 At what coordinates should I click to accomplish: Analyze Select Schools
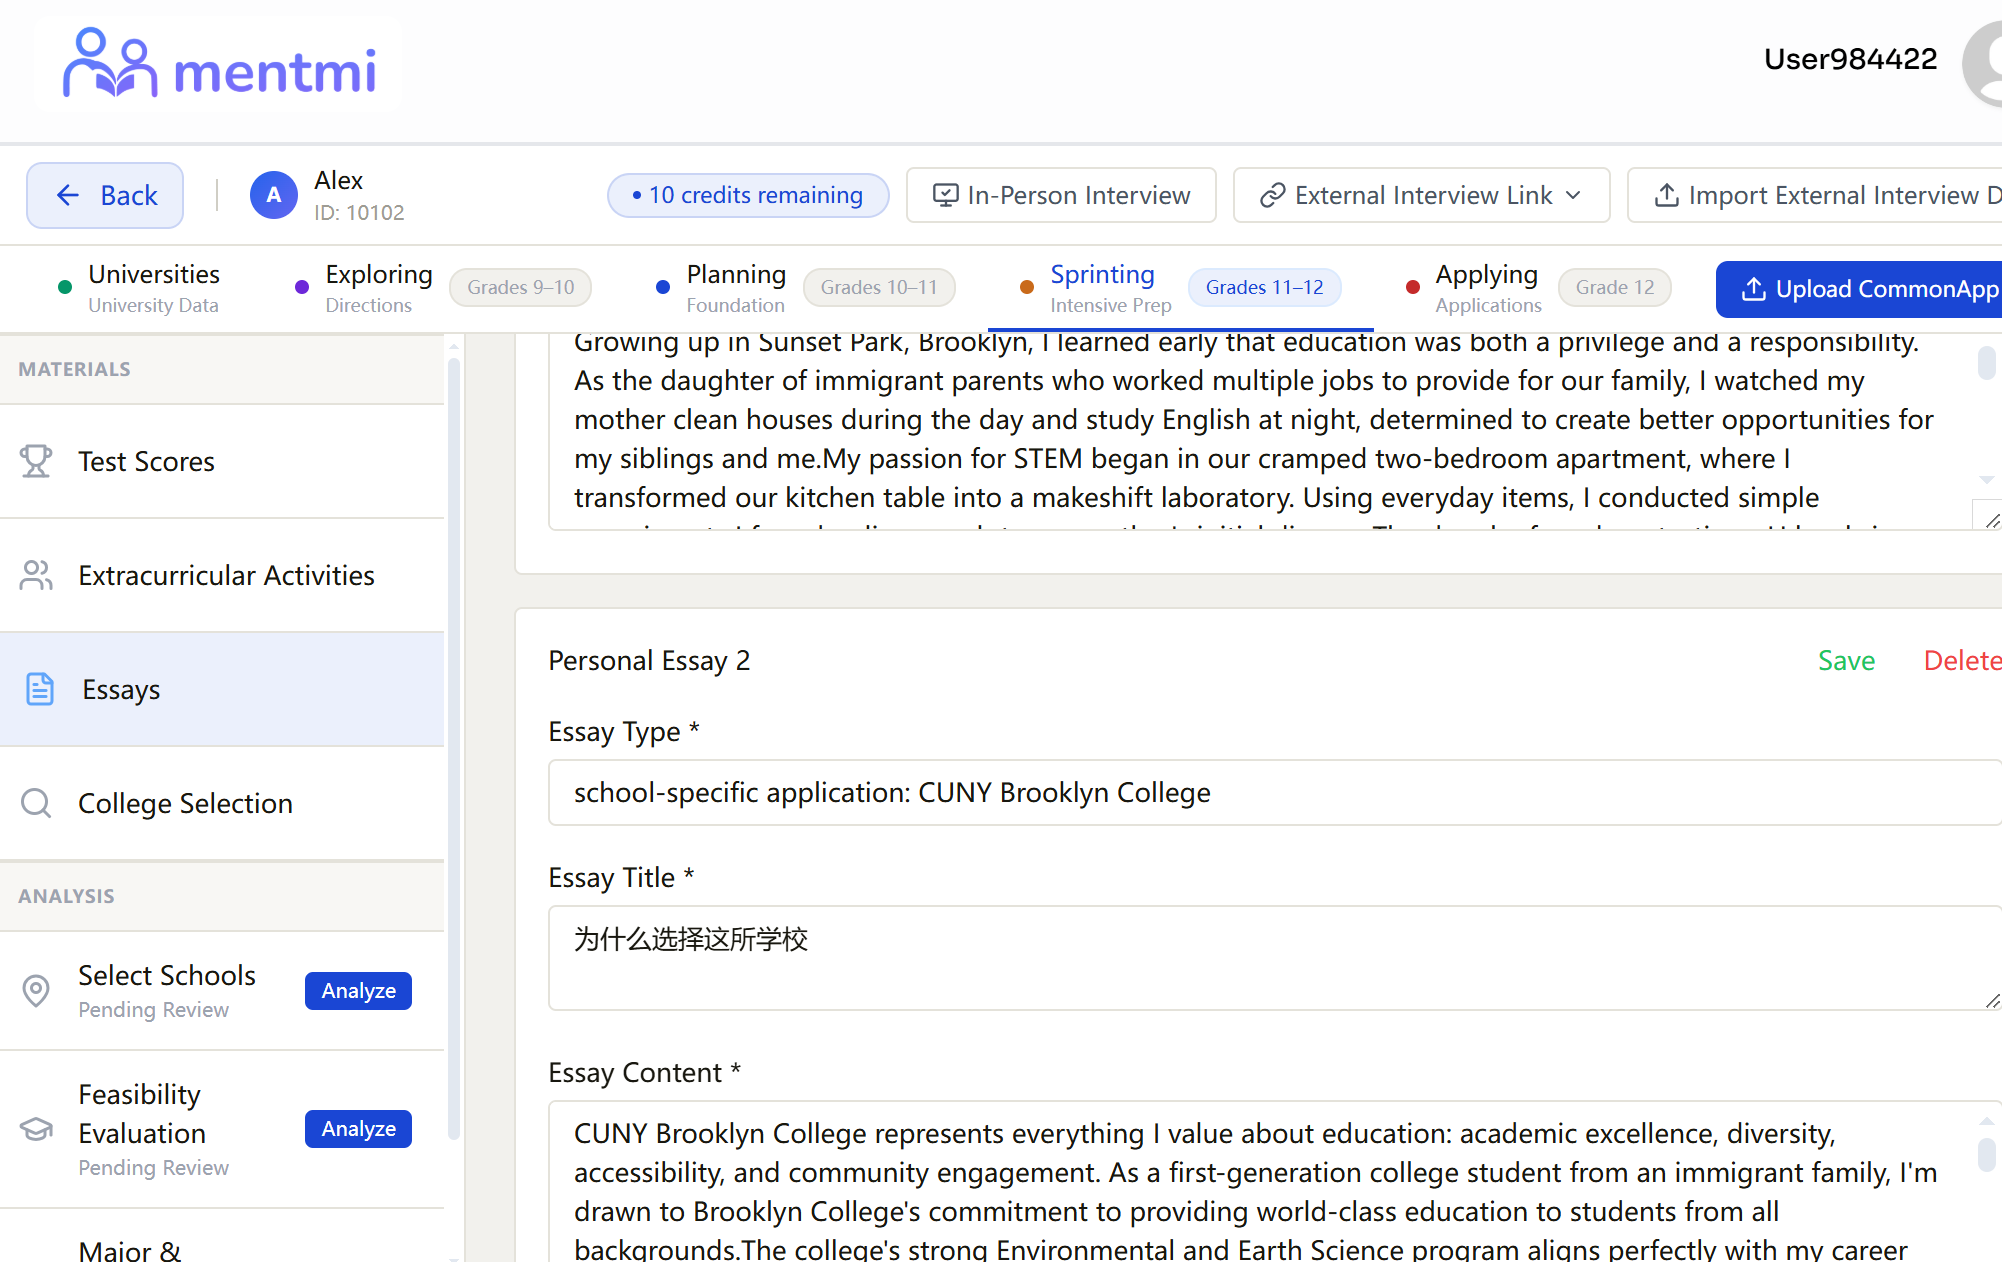point(358,991)
